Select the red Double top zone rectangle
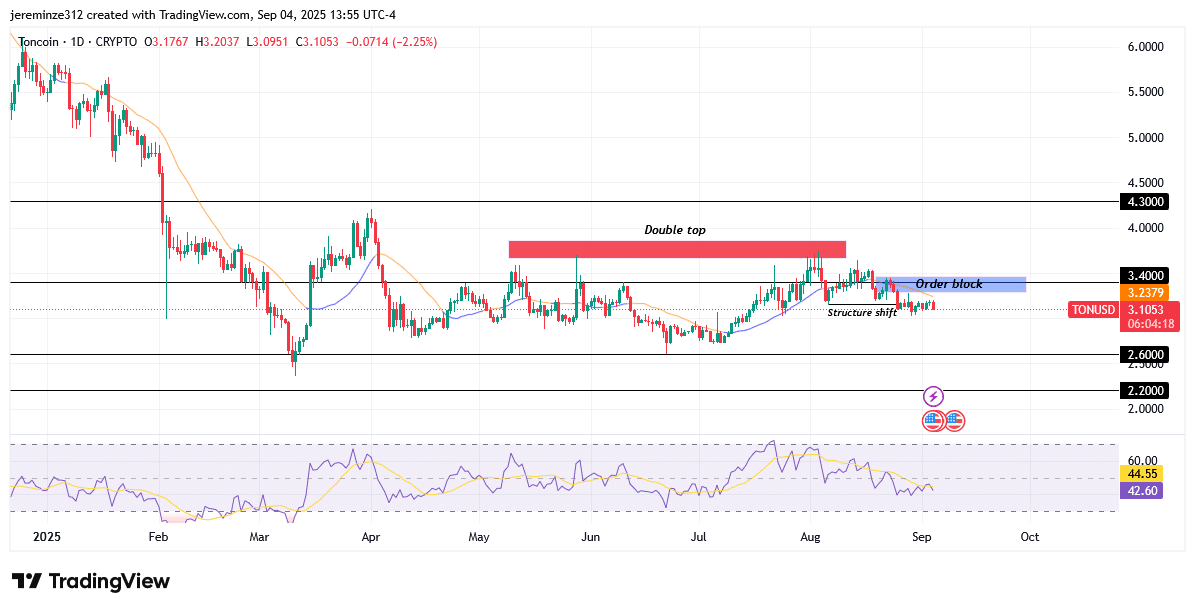This screenshot has height=611, width=1195. [x=677, y=249]
